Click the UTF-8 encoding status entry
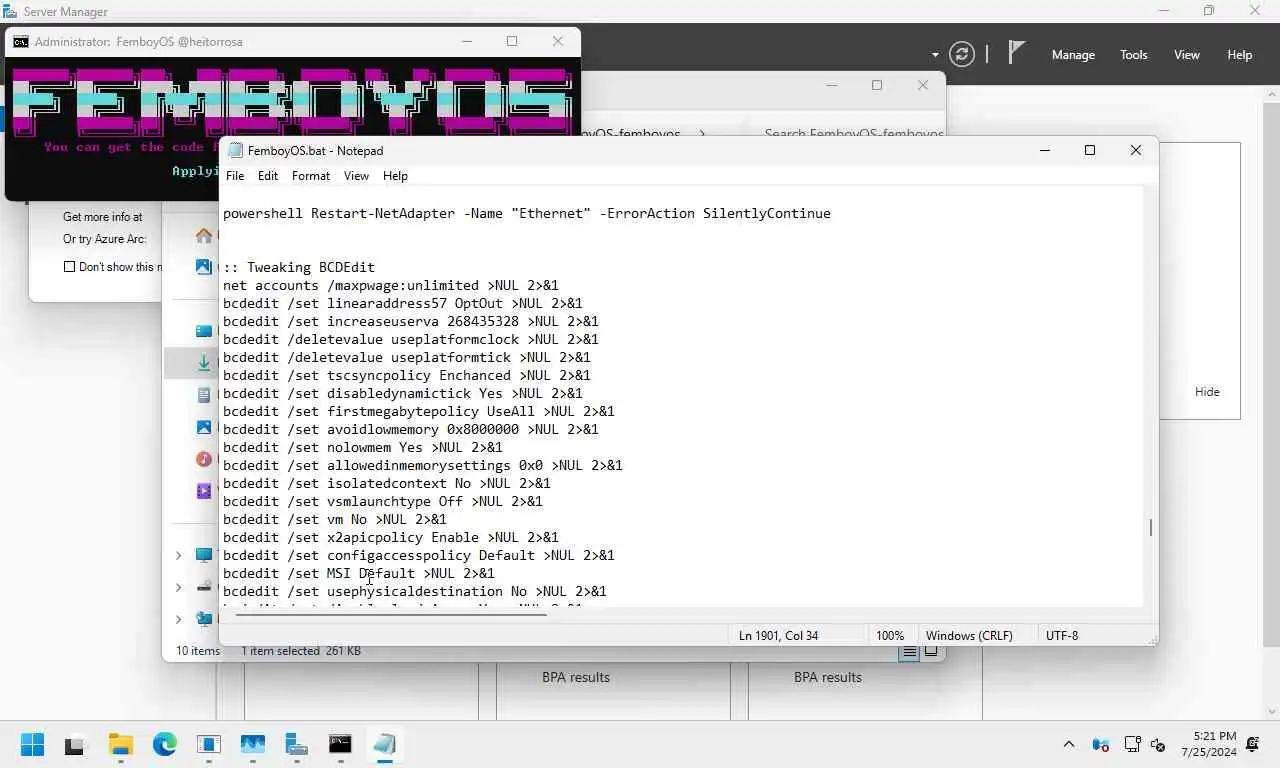Image resolution: width=1280 pixels, height=768 pixels. 1062,636
